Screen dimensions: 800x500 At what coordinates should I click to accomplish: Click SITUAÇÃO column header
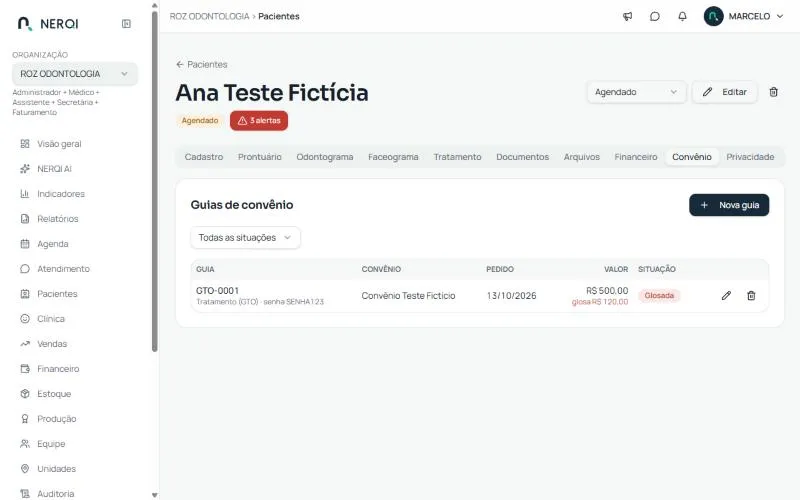click(x=657, y=269)
